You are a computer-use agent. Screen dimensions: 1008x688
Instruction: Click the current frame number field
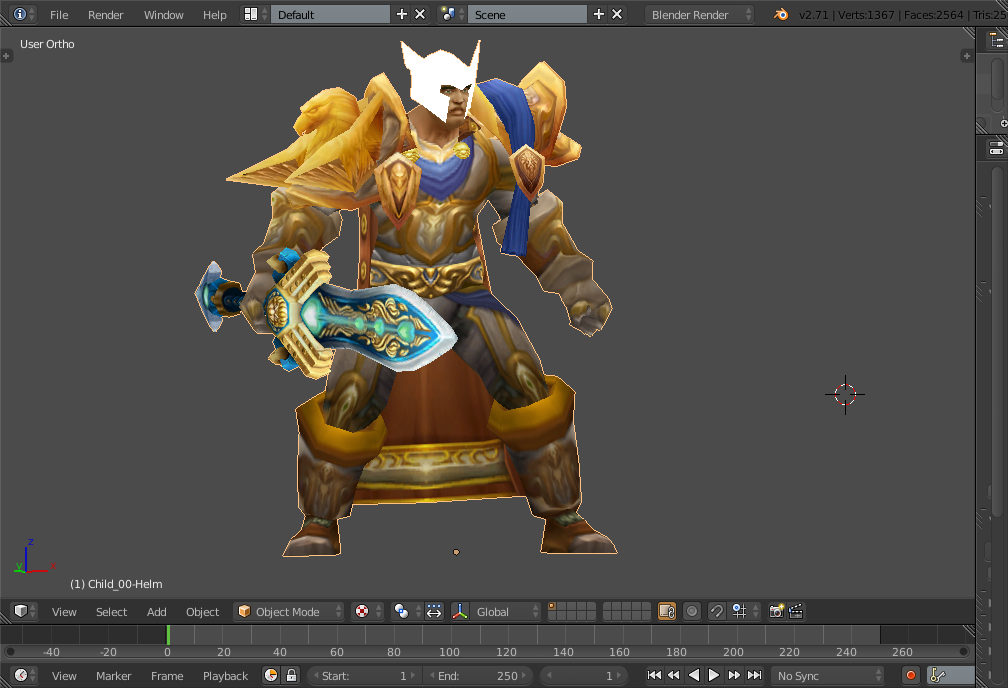pyautogui.click(x=584, y=675)
